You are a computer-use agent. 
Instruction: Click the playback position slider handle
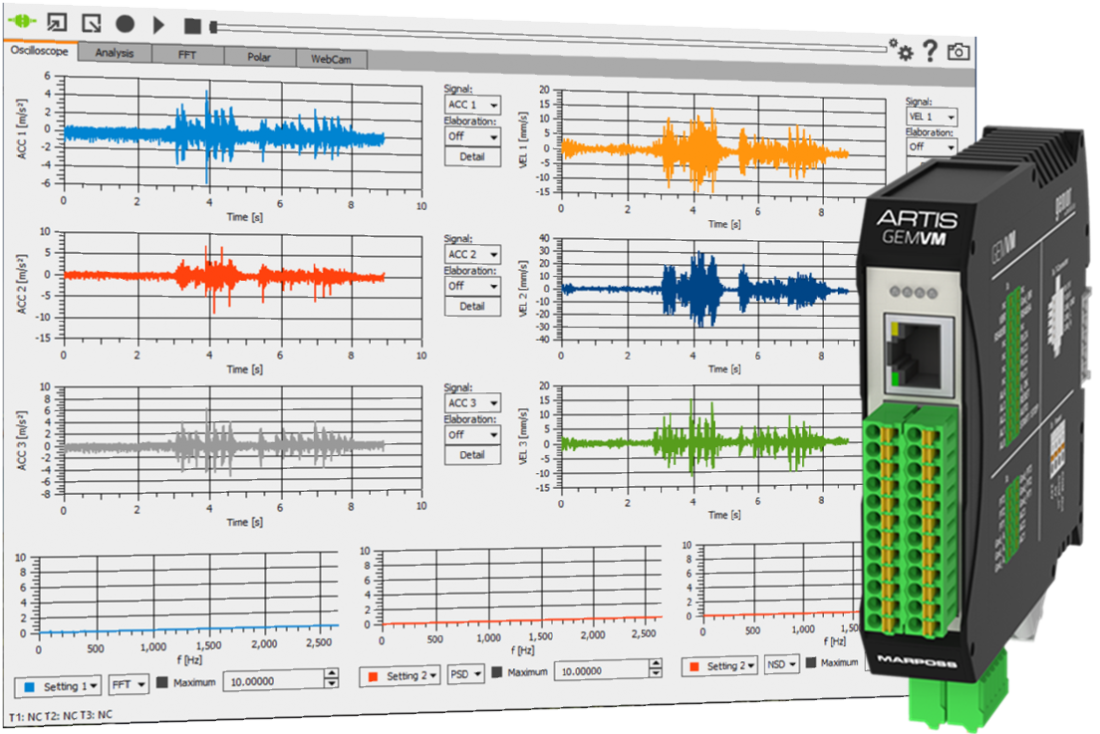(x=213, y=28)
